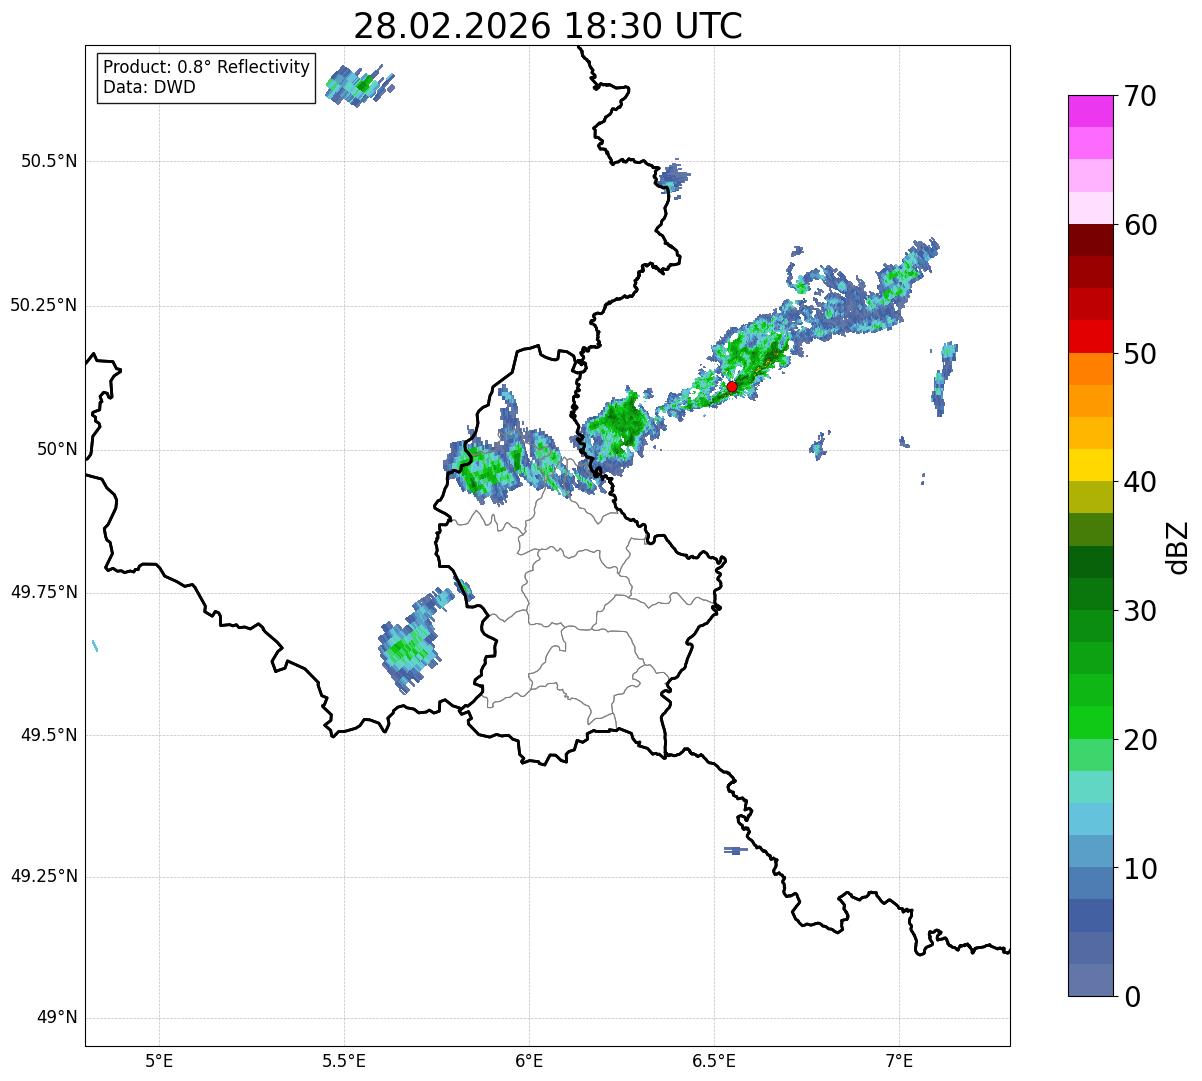The image size is (1202, 1081).
Task: Click the longitude label '7°E'
Action: pyautogui.click(x=899, y=1061)
